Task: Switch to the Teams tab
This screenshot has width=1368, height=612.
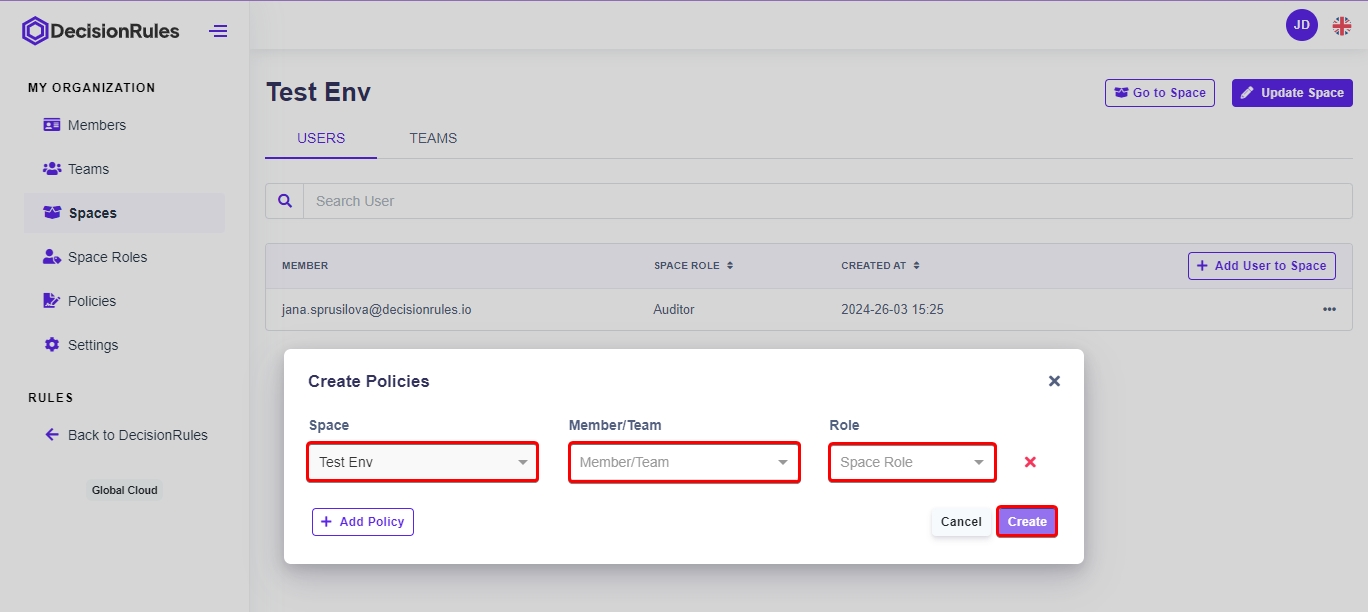Action: pos(433,138)
